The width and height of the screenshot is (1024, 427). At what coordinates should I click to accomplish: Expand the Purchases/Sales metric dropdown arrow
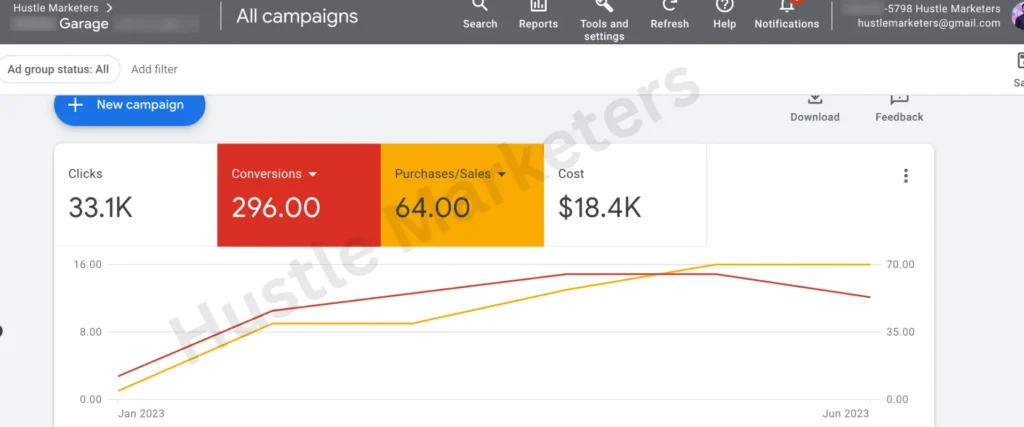(x=502, y=174)
